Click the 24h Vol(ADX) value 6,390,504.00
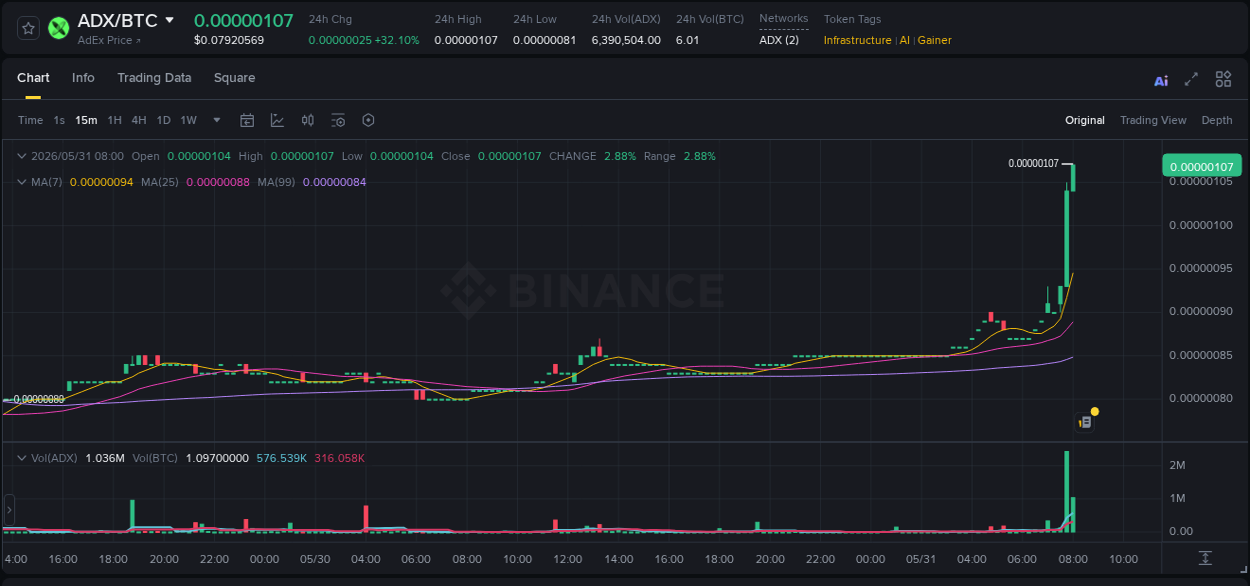Viewport: 1250px width, 586px height. (x=626, y=40)
